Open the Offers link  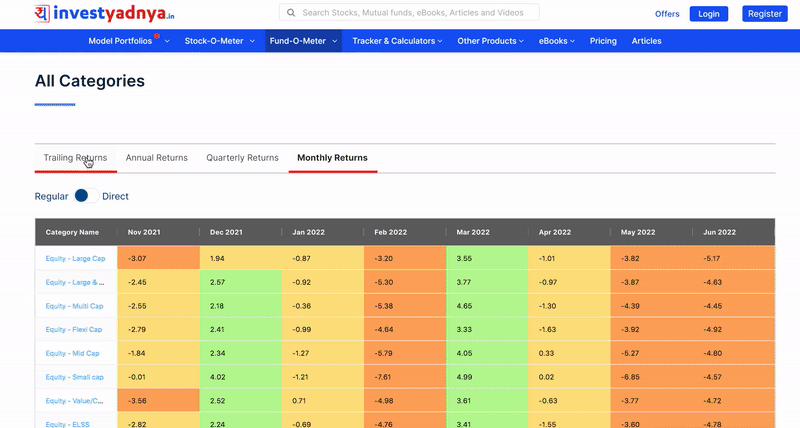coord(667,14)
